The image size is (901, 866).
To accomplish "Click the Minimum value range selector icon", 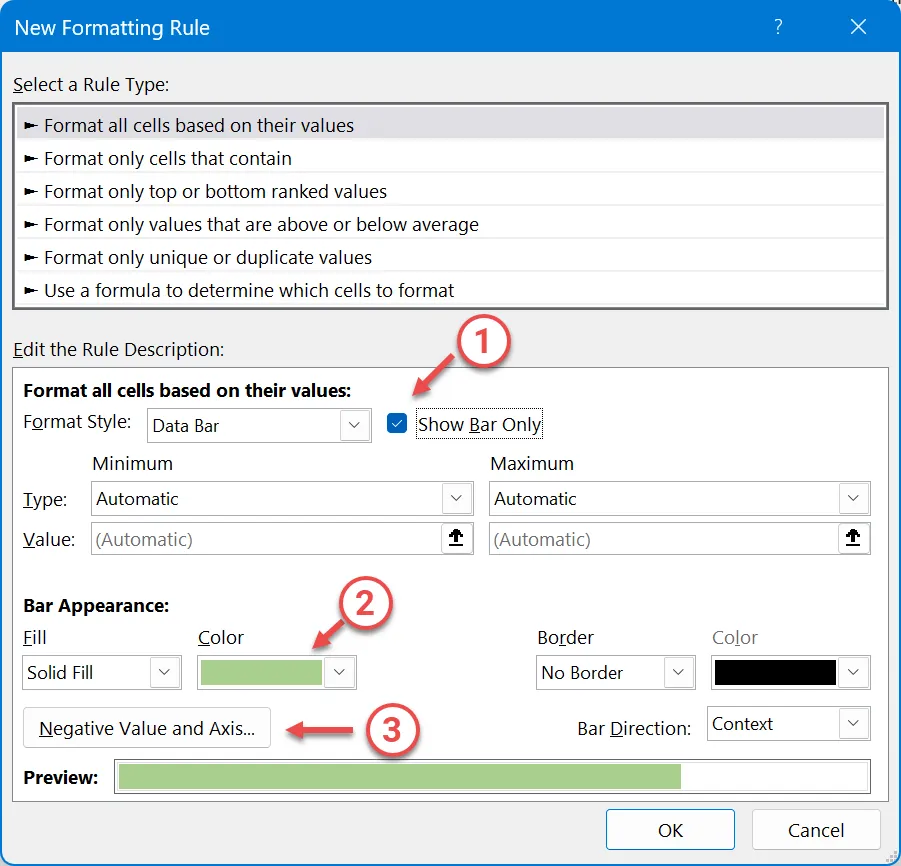I will tap(456, 539).
